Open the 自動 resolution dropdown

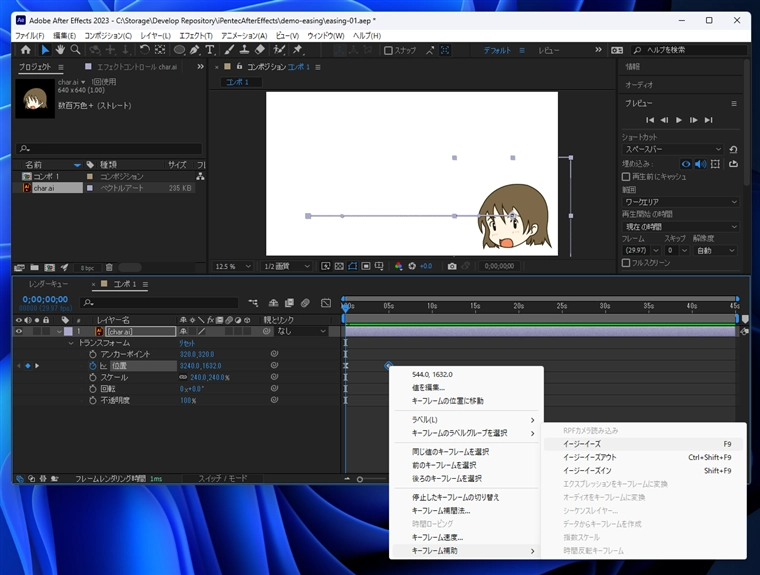point(715,251)
